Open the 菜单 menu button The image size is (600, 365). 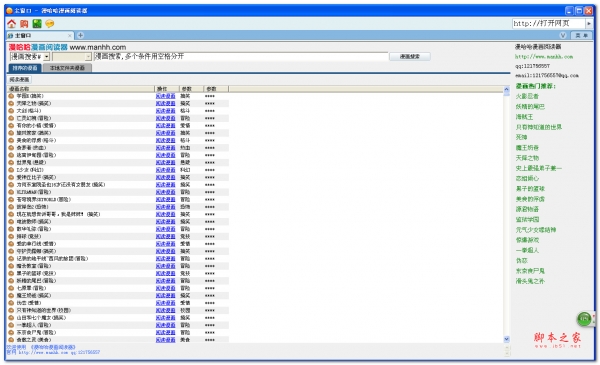click(582, 36)
